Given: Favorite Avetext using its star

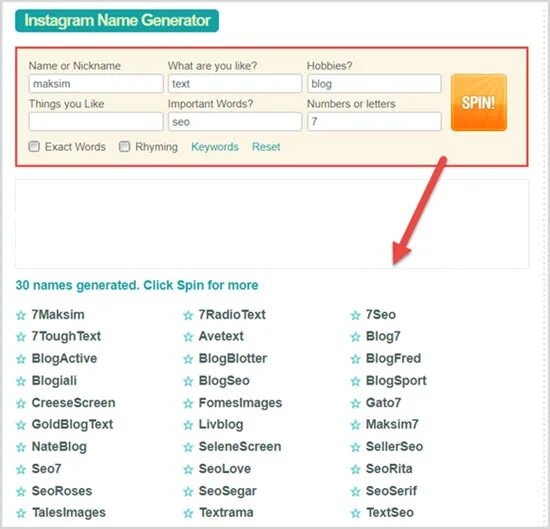Looking at the screenshot, I should click(188, 337).
